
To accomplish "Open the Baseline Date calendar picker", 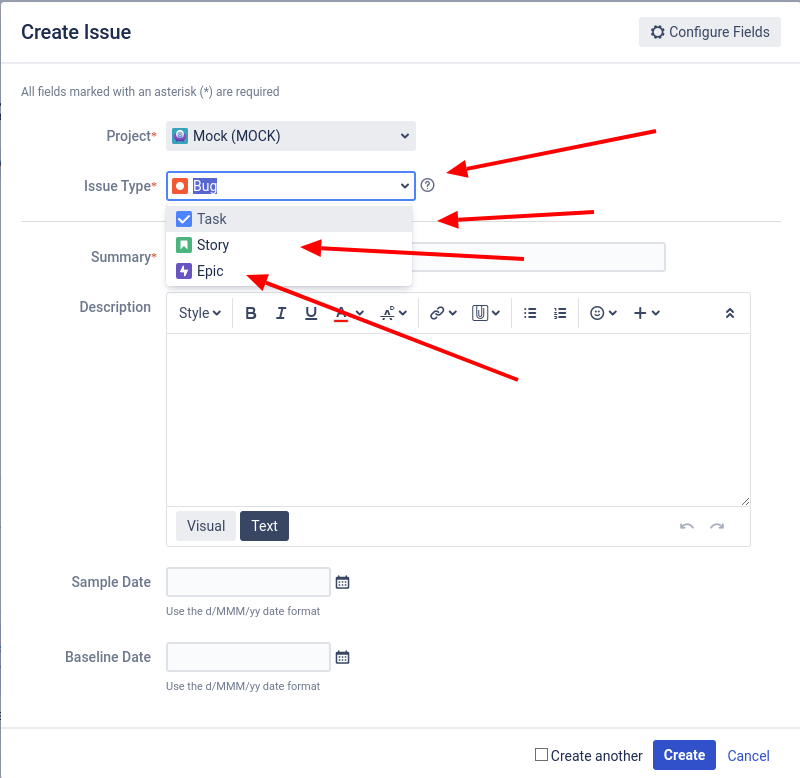I will coord(342,657).
